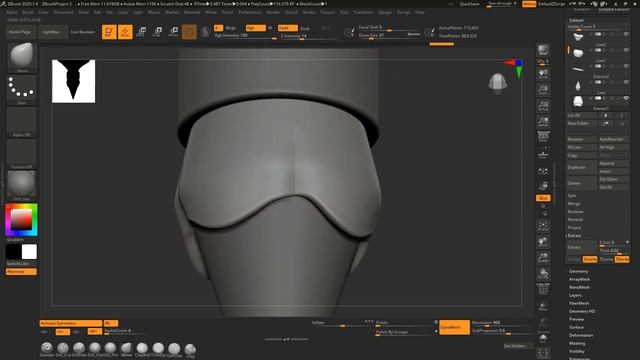Viewport: 640px width, 360px height.
Task: Click the Duplicate subtool button
Action: click(582, 167)
